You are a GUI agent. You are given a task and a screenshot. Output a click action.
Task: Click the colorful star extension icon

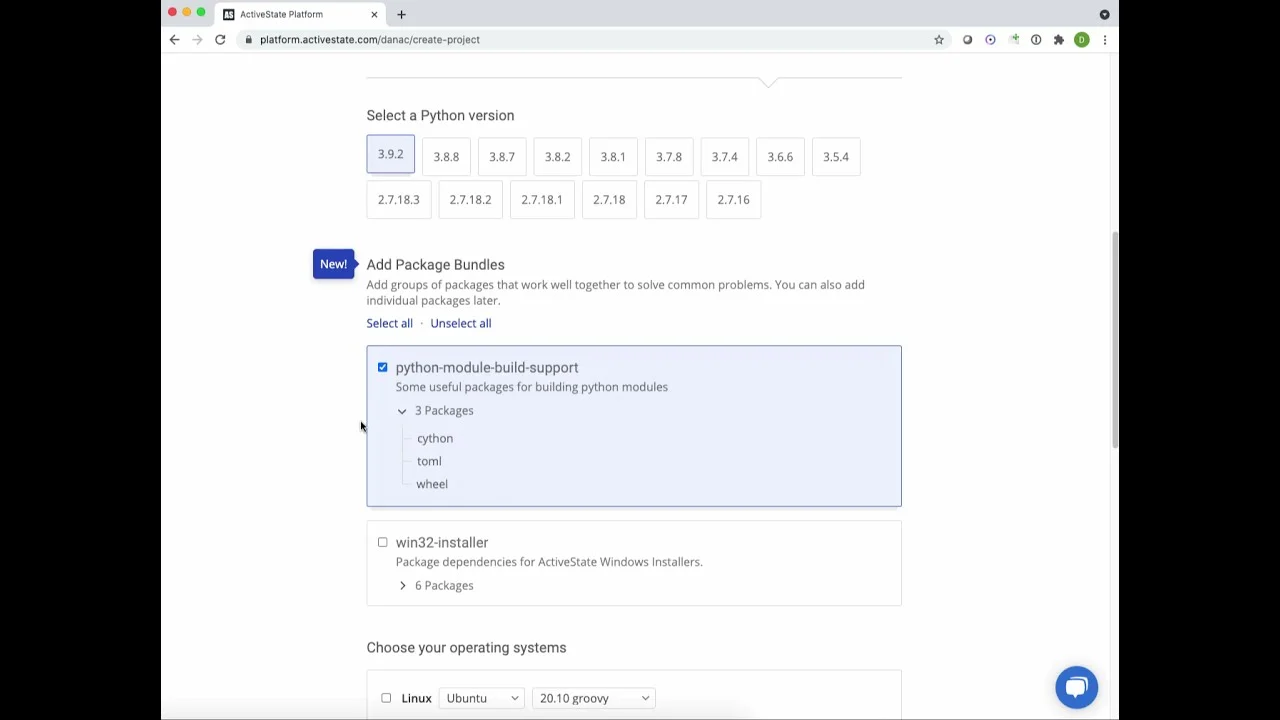tap(1013, 39)
